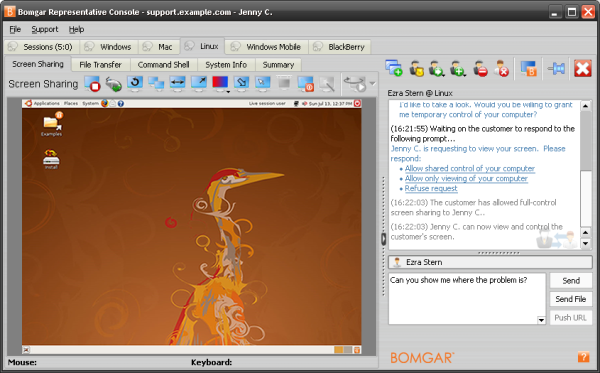Click the Send File button
The height and width of the screenshot is (373, 600).
571,299
